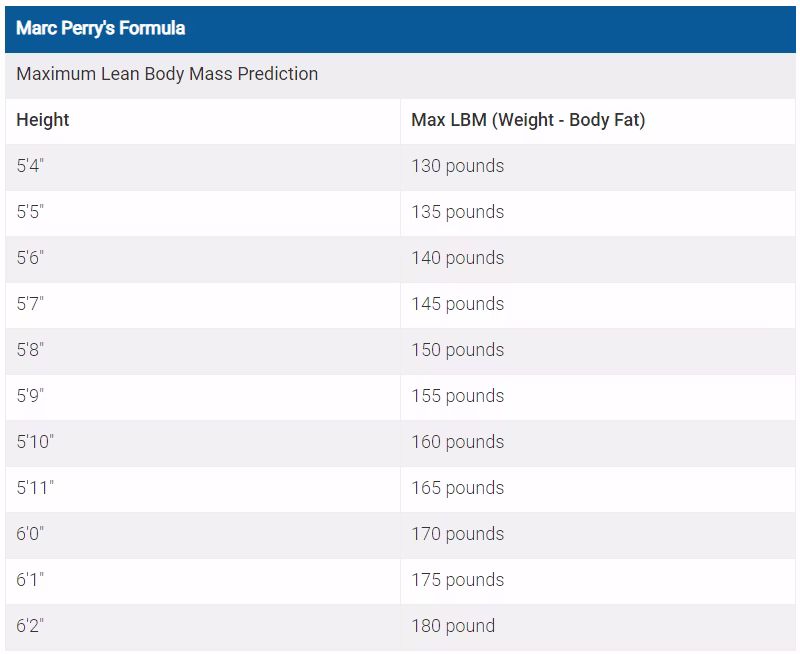Select the 5'10" height cell
This screenshot has height=654, width=800.
tap(203, 443)
